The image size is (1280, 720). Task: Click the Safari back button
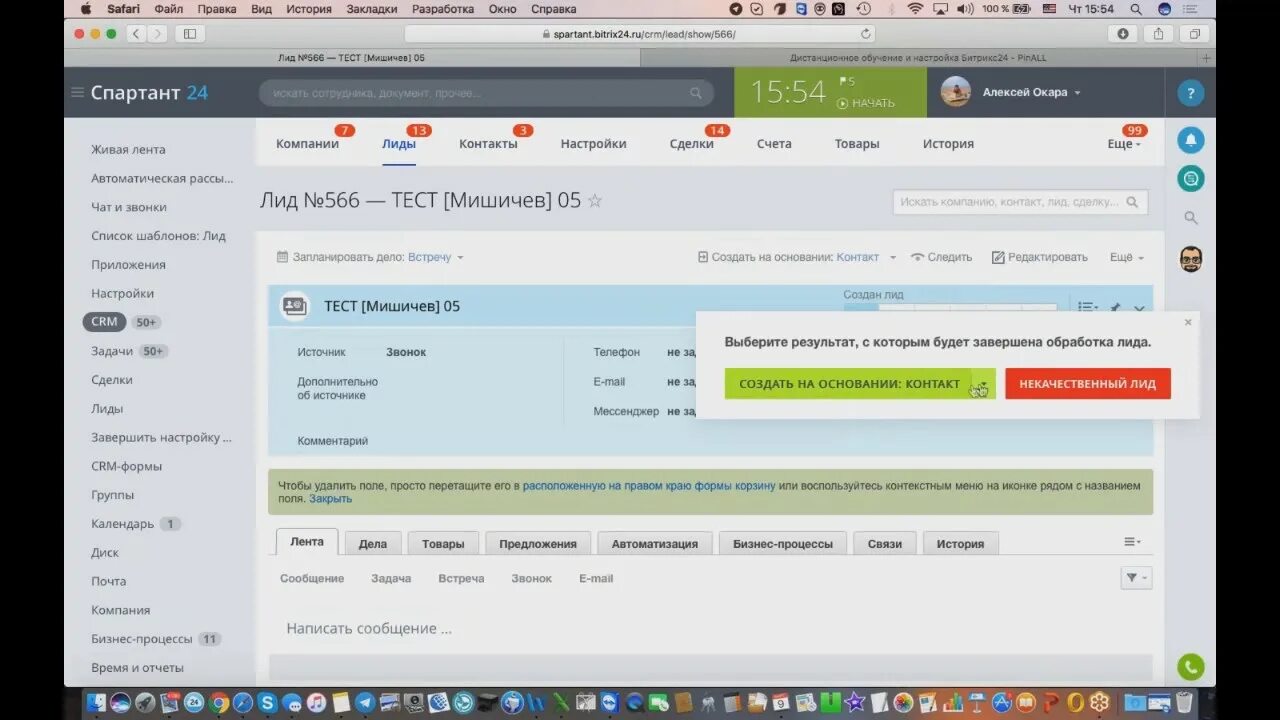pos(137,34)
